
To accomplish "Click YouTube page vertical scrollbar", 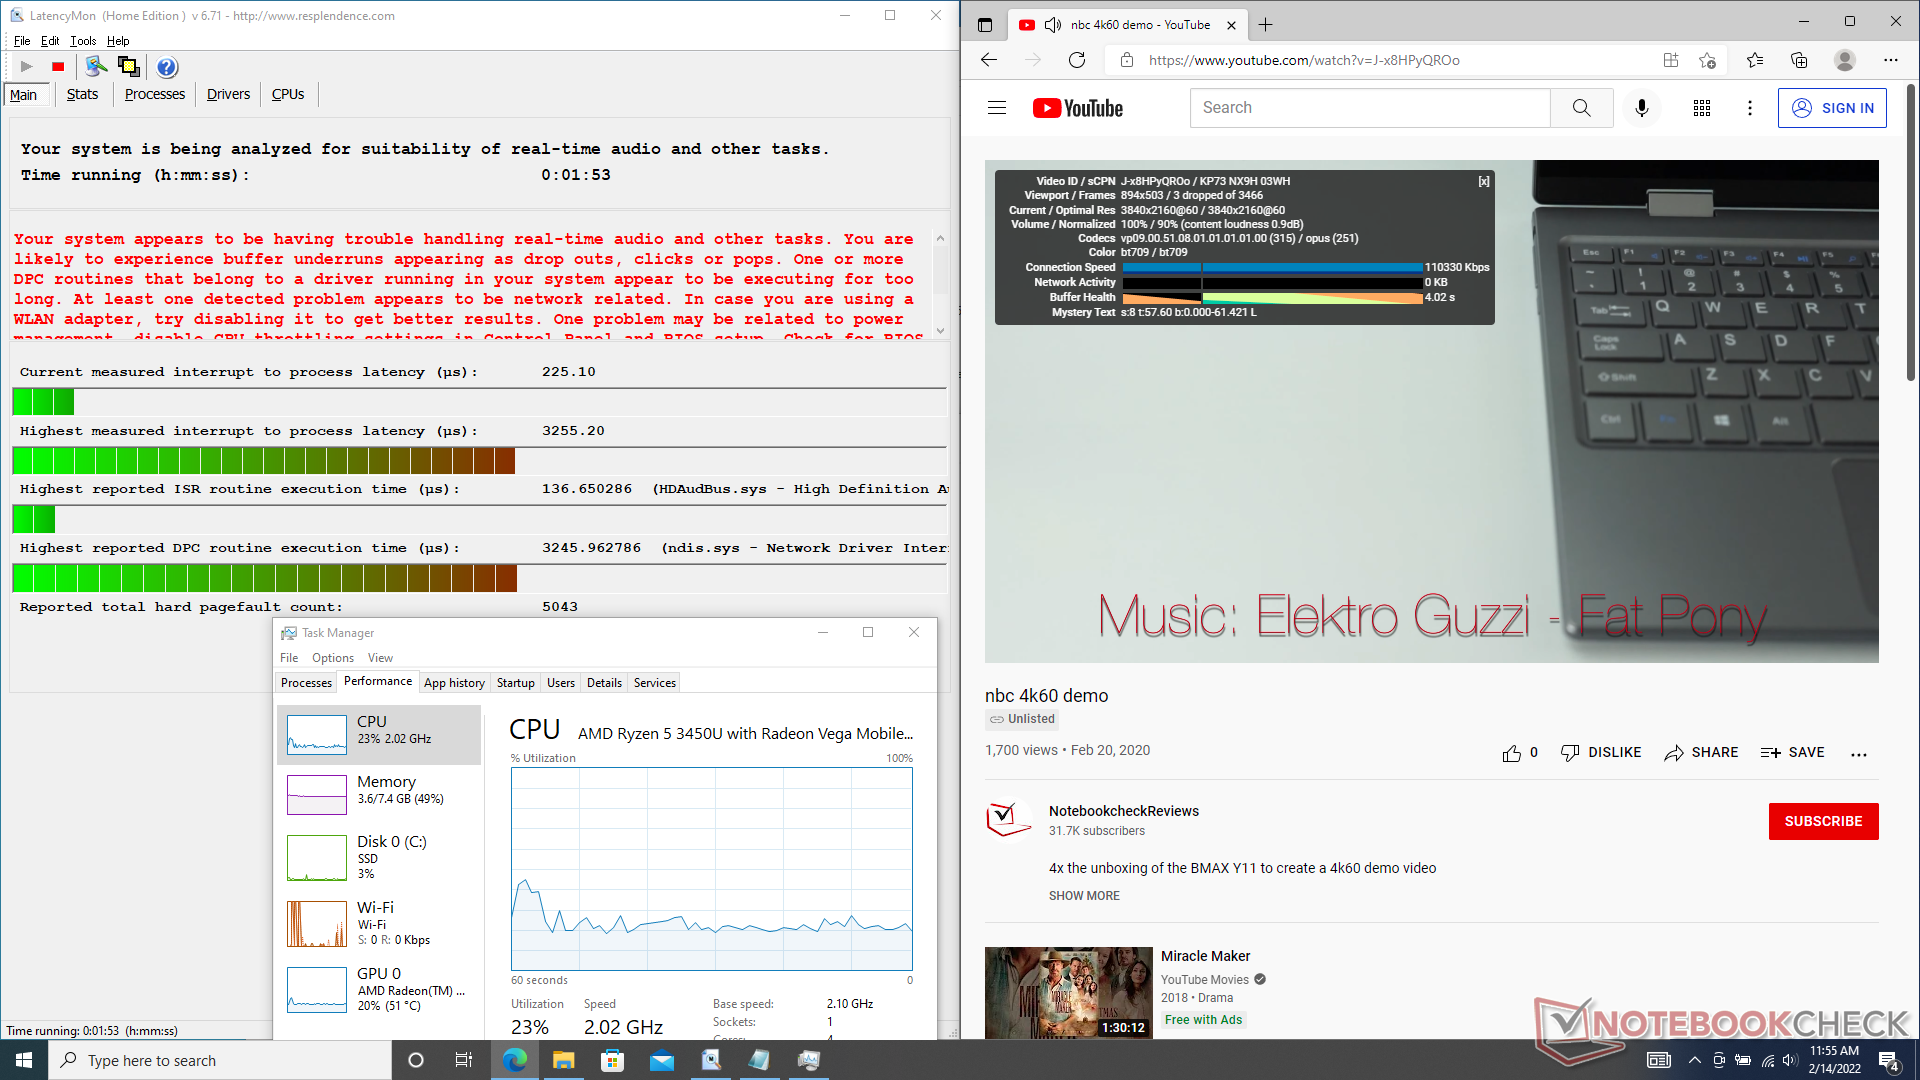I will (1911, 233).
